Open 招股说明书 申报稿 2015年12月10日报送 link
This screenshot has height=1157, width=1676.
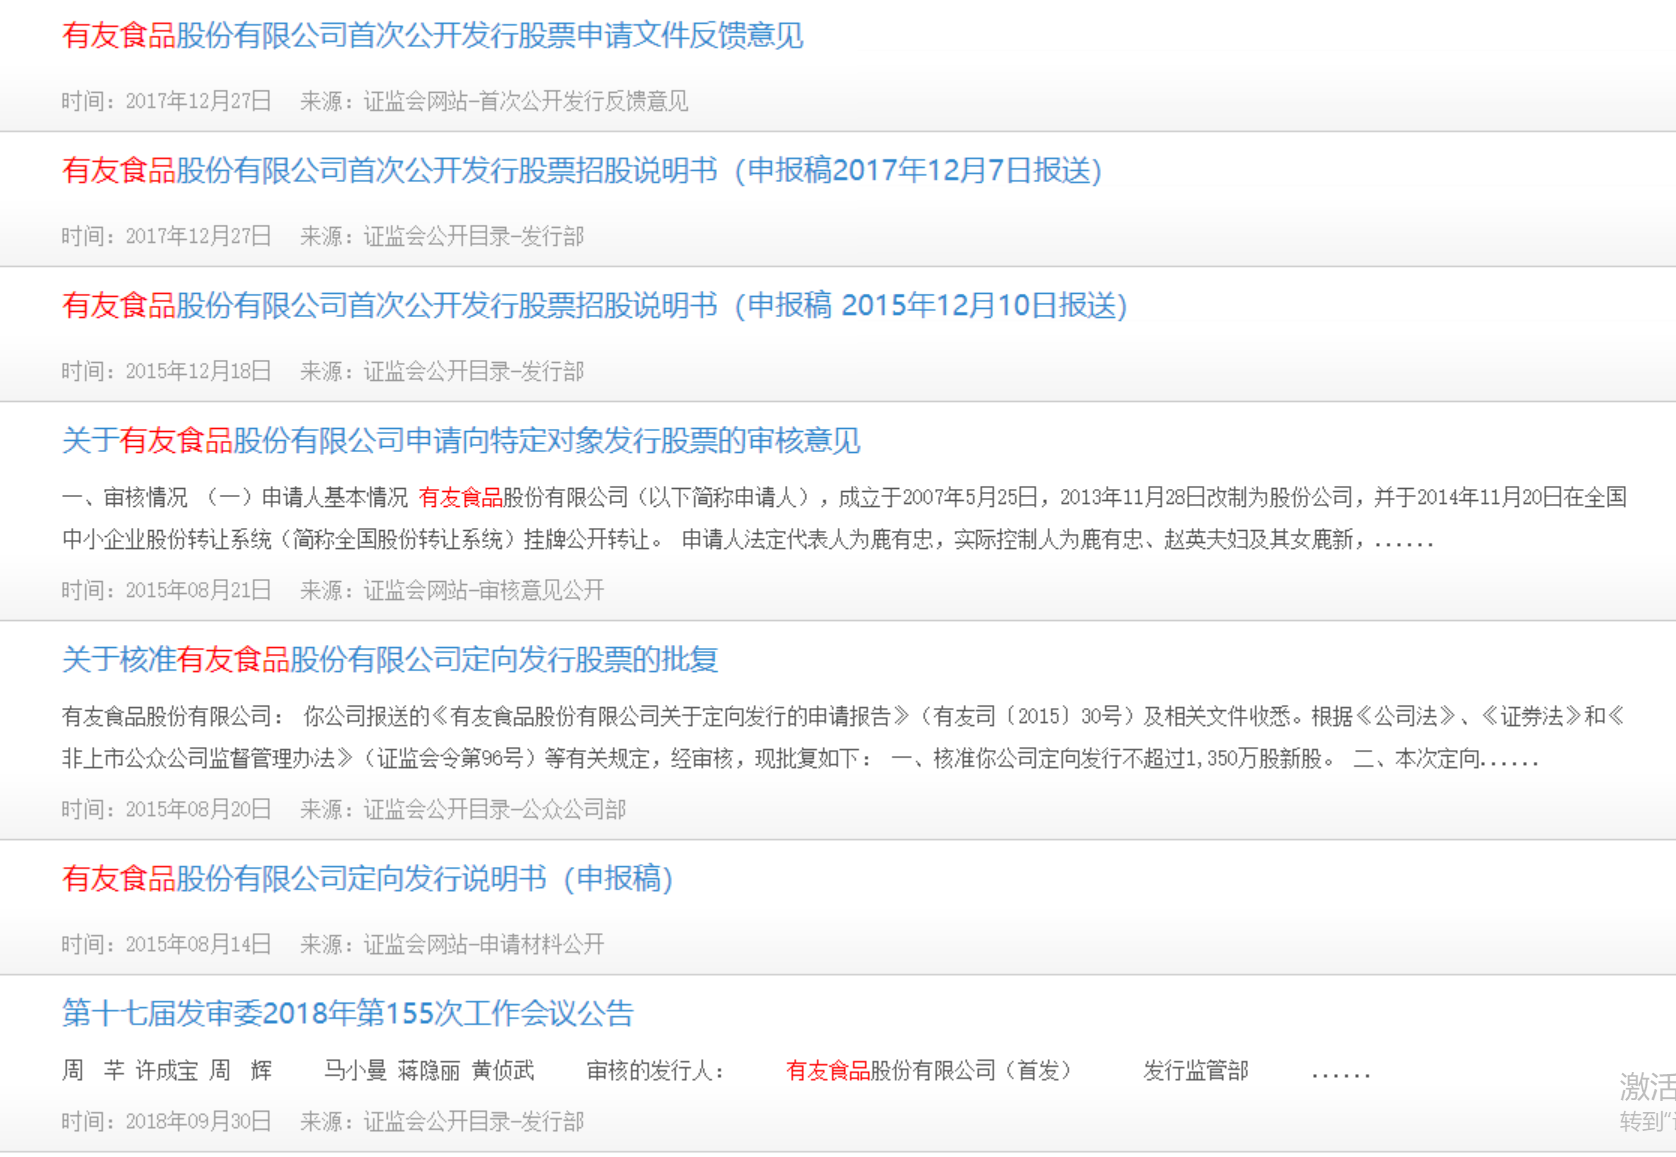[x=595, y=306]
